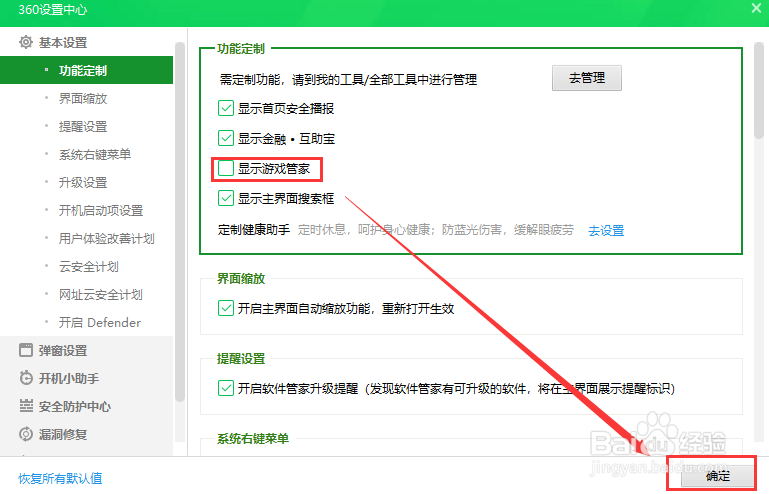This screenshot has height=494, width=769.
Task: Uncheck 显示首页安全播报 checkbox
Action: click(x=226, y=108)
